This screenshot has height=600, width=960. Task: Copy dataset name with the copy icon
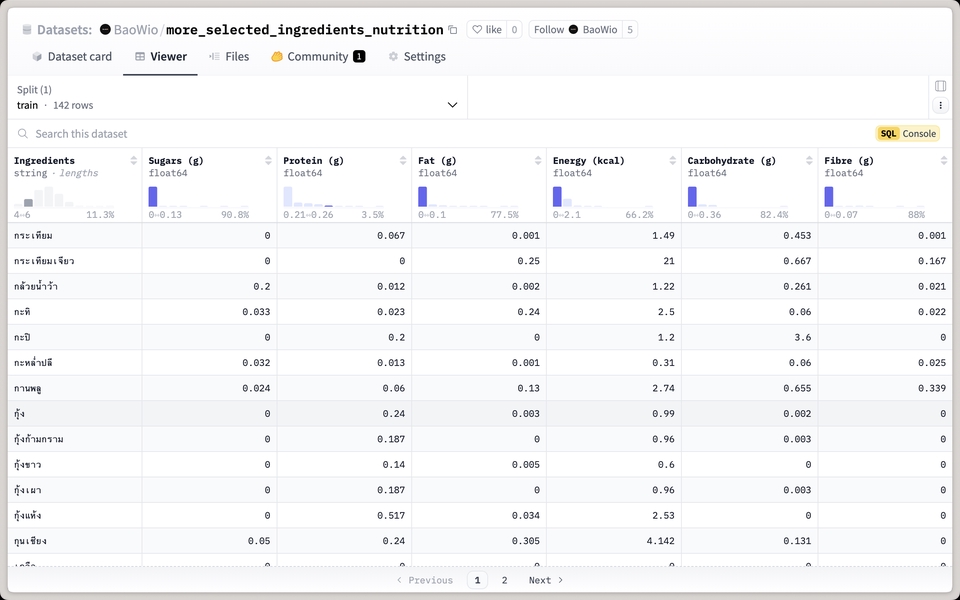[452, 29]
